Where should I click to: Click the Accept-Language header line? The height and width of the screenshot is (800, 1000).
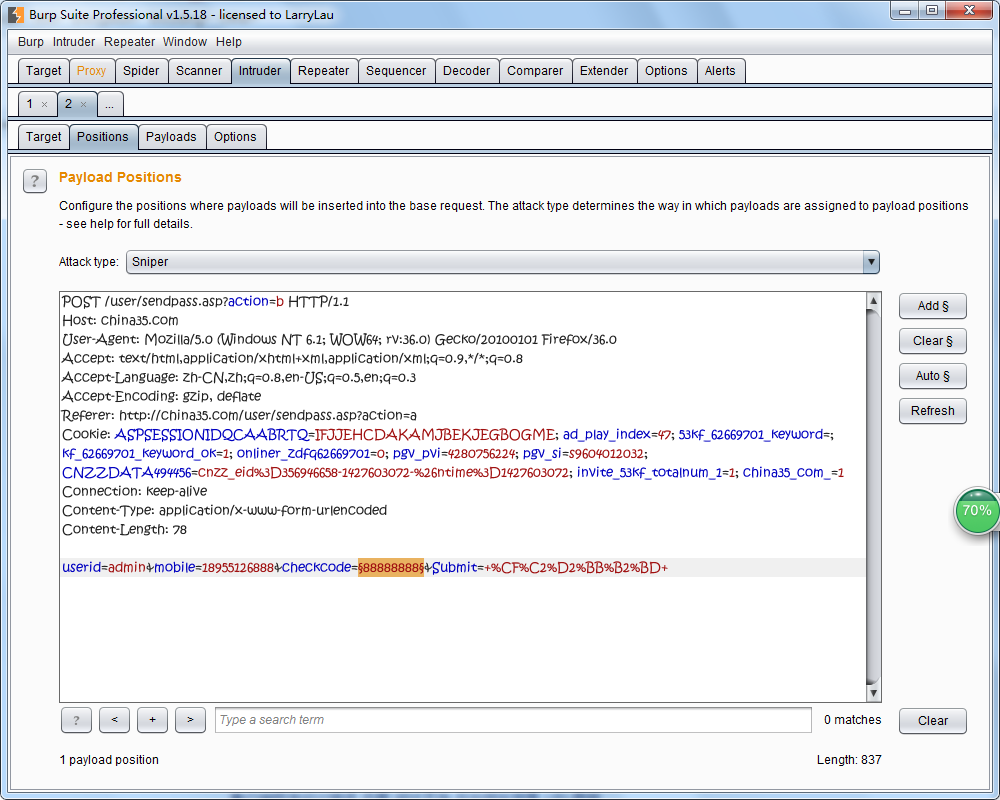tap(239, 378)
